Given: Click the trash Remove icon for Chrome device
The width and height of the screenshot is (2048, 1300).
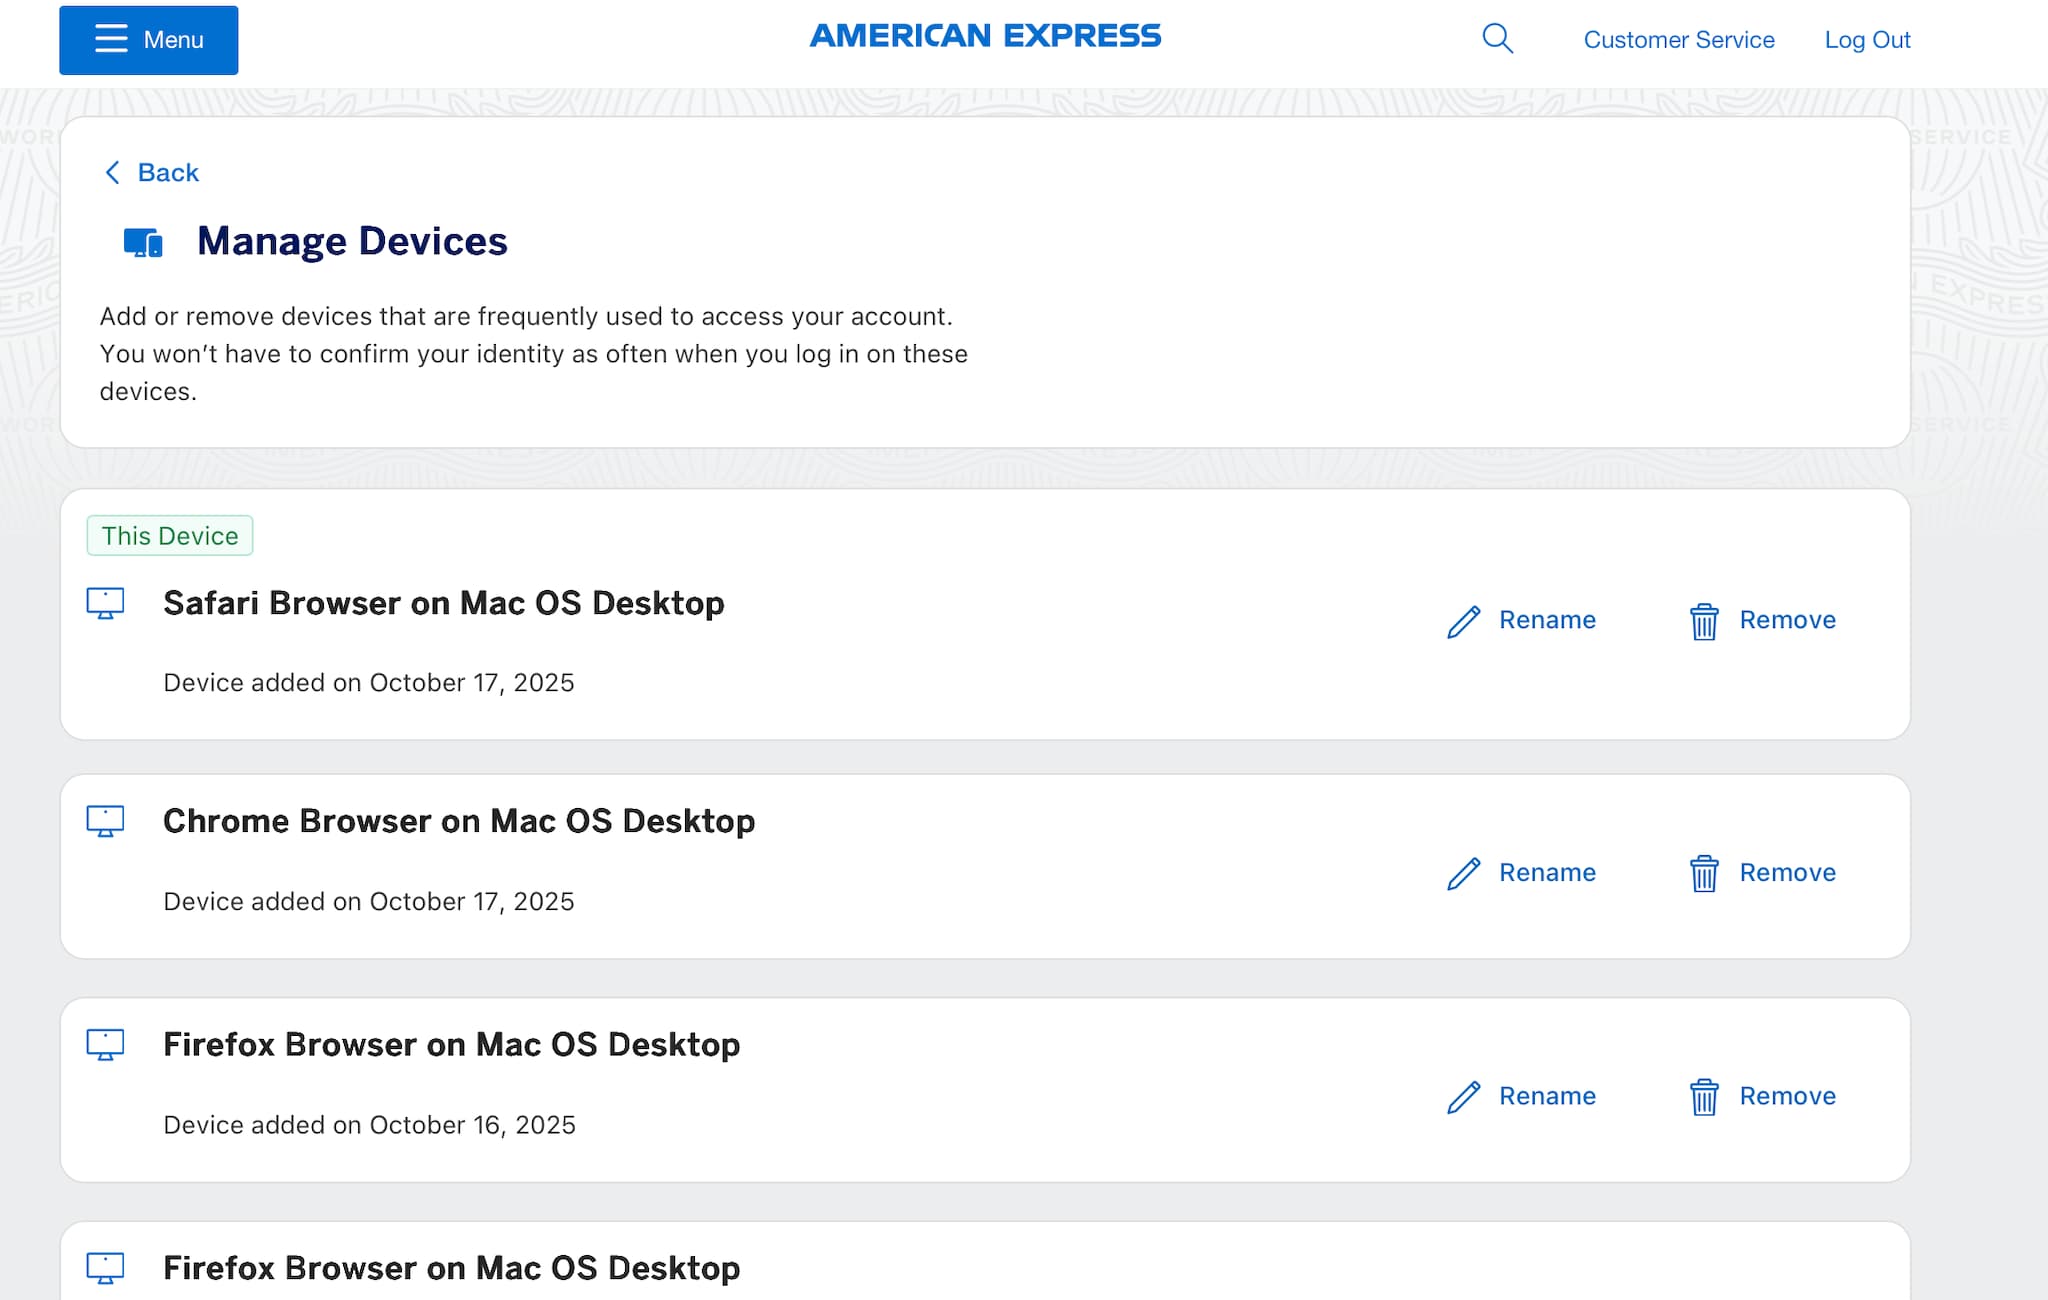Looking at the screenshot, I should (x=1703, y=873).
